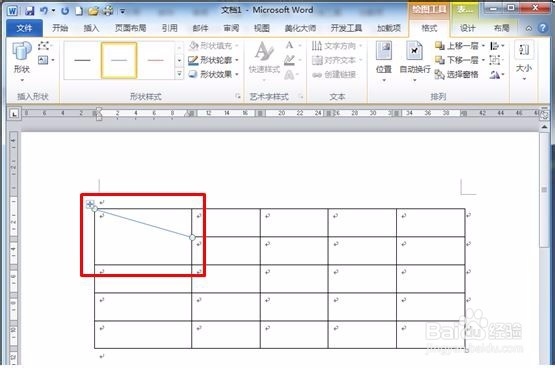Switch to the drawing tools 格式 tab
Image resolution: width=555 pixels, height=368 pixels.
click(x=429, y=28)
